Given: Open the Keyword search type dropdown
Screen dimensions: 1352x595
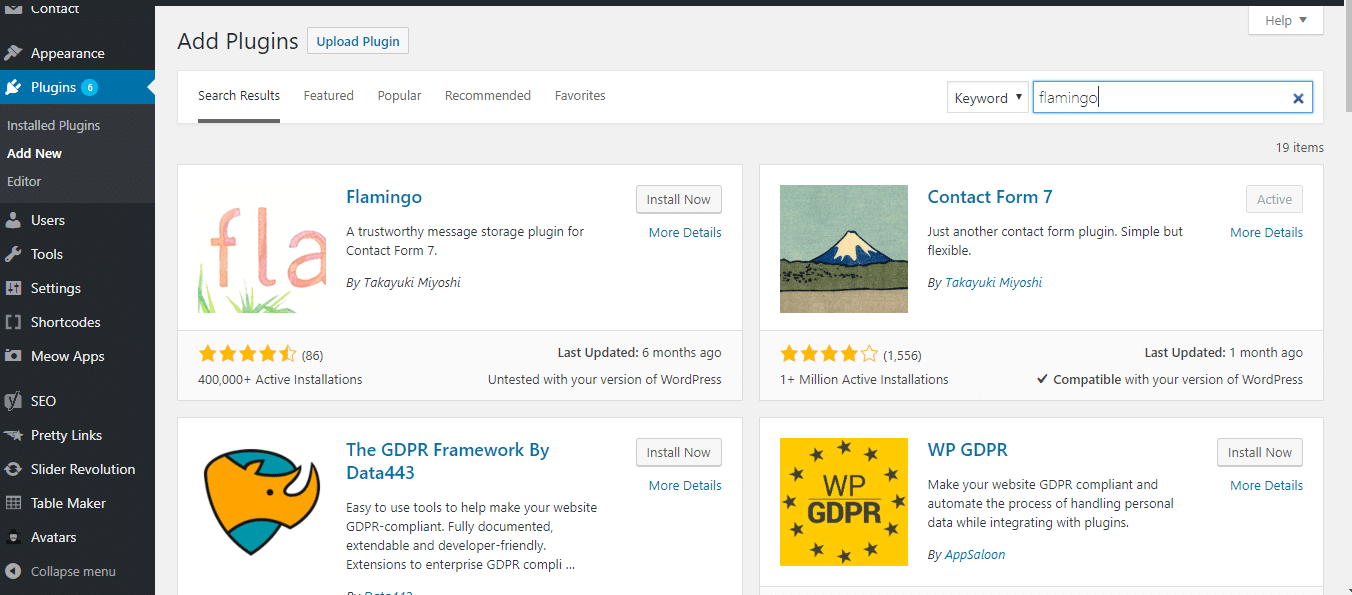Looking at the screenshot, I should [988, 97].
